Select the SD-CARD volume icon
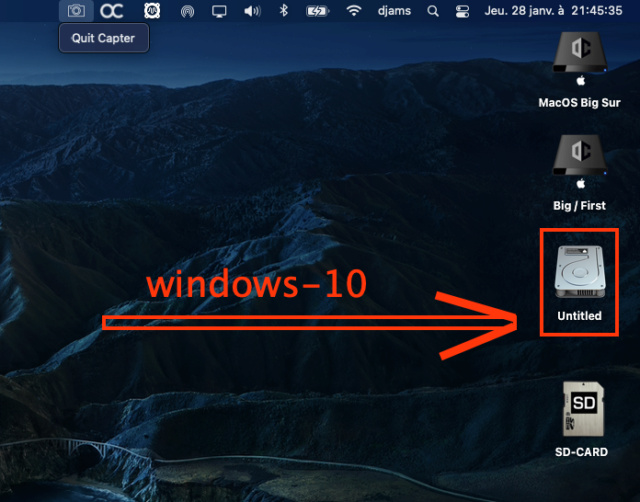The width and height of the screenshot is (640, 502). click(583, 409)
